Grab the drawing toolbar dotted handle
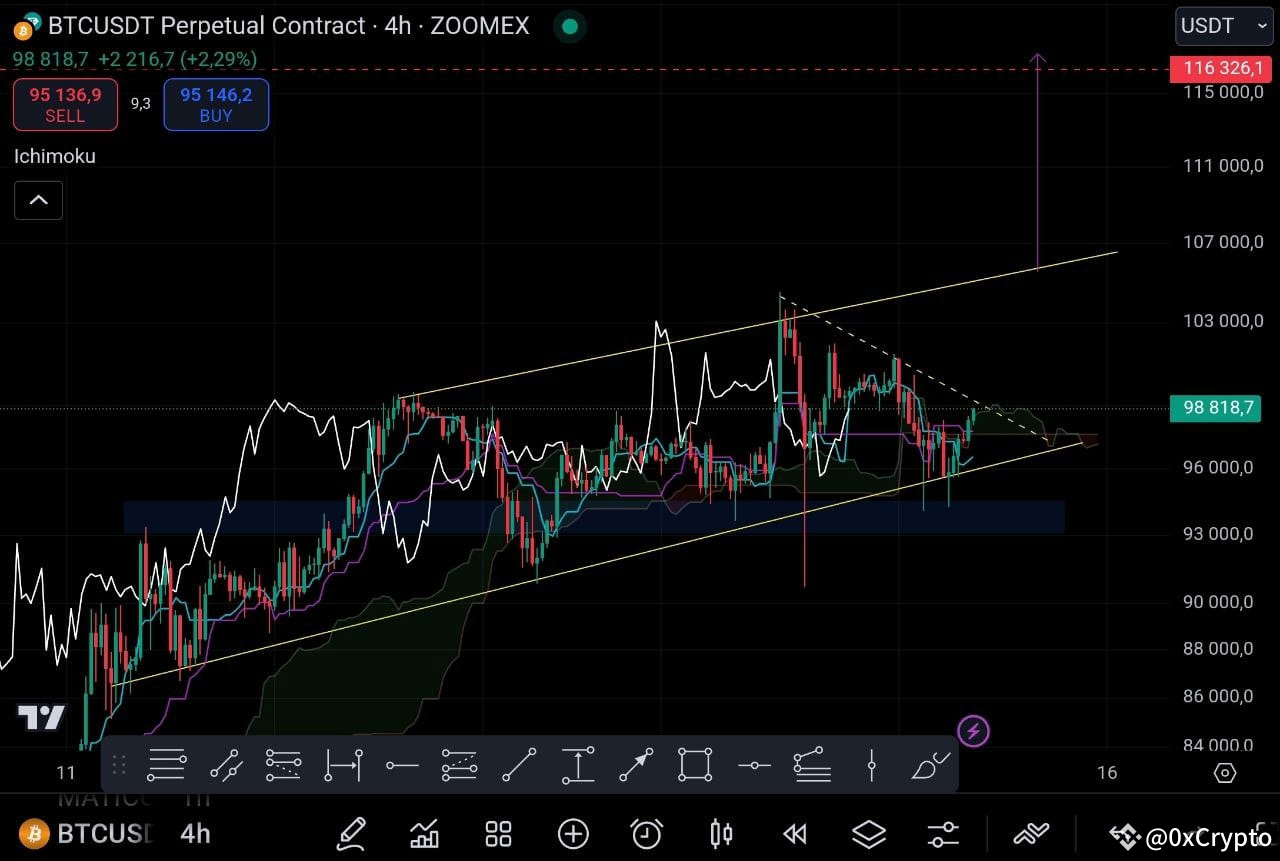The height and width of the screenshot is (861, 1280). click(x=118, y=765)
